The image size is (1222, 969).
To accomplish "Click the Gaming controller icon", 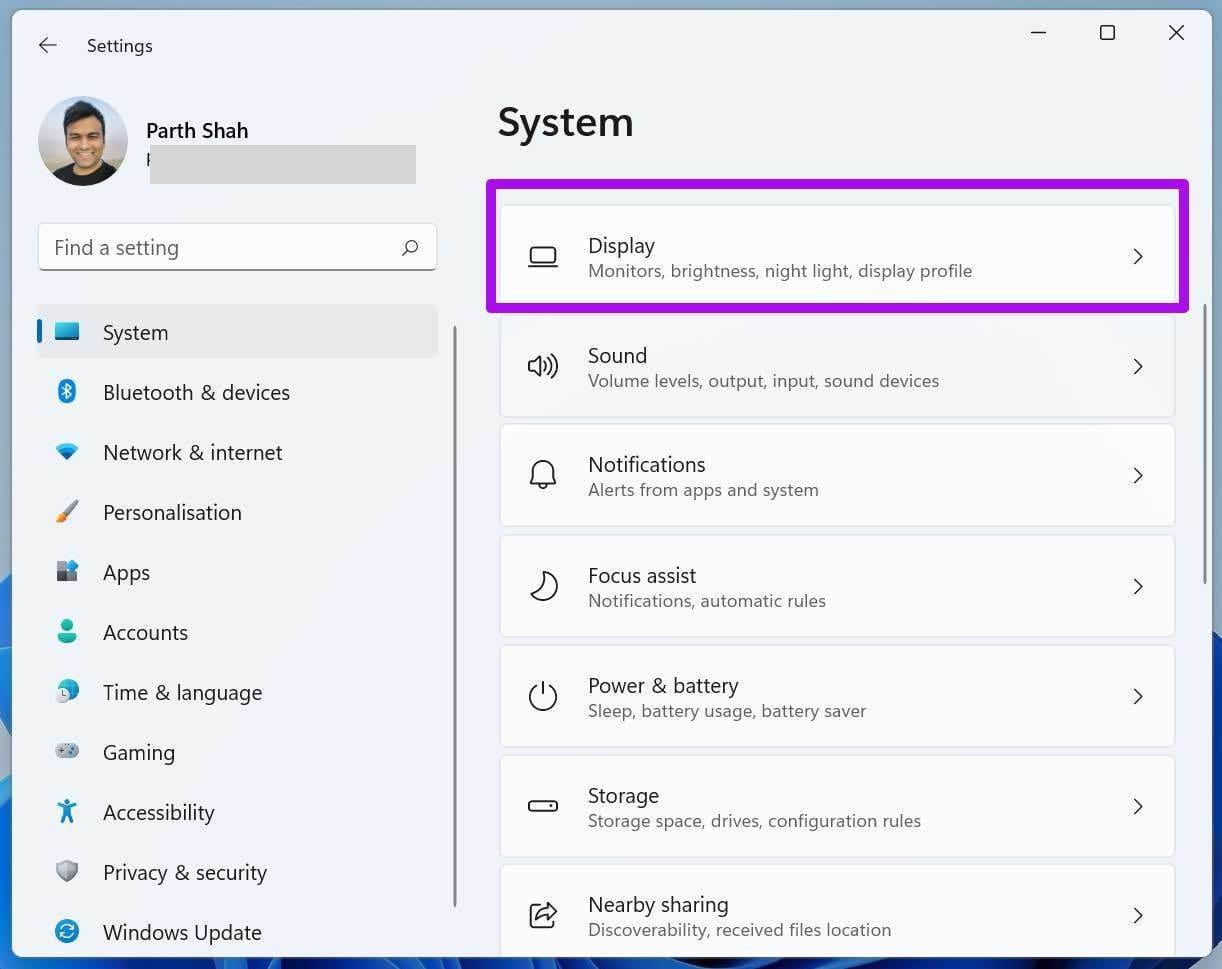I will point(67,750).
